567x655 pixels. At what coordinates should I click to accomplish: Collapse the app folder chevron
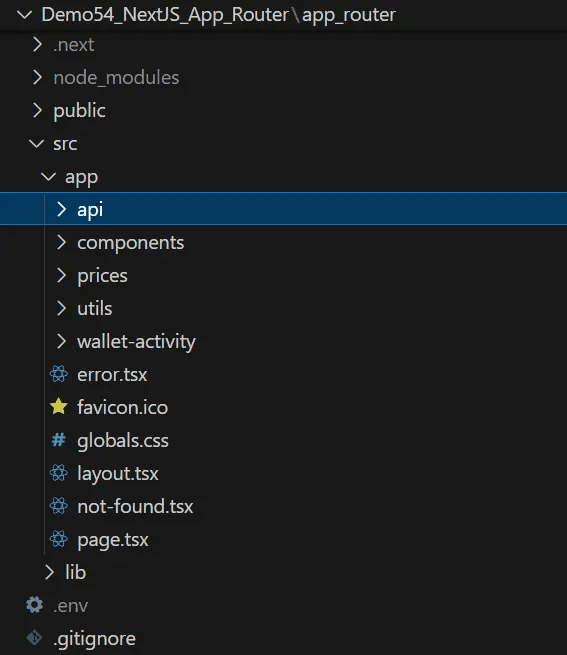48,177
